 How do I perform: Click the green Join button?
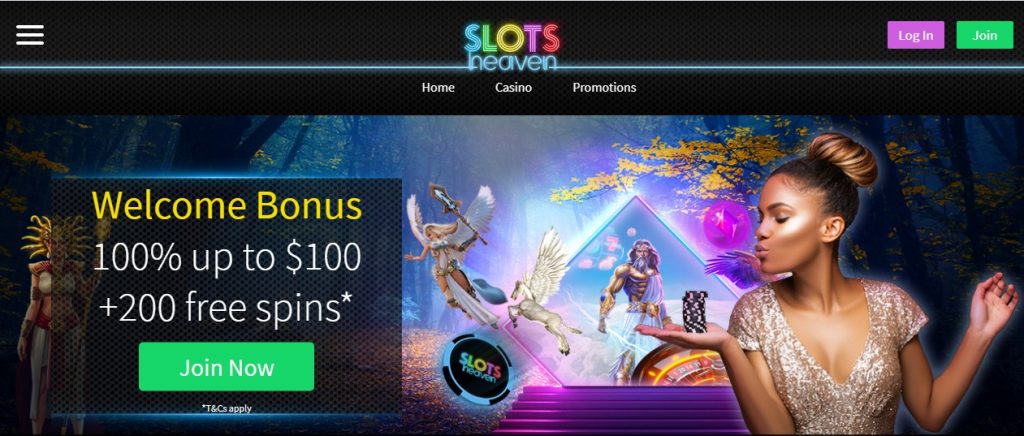984,35
